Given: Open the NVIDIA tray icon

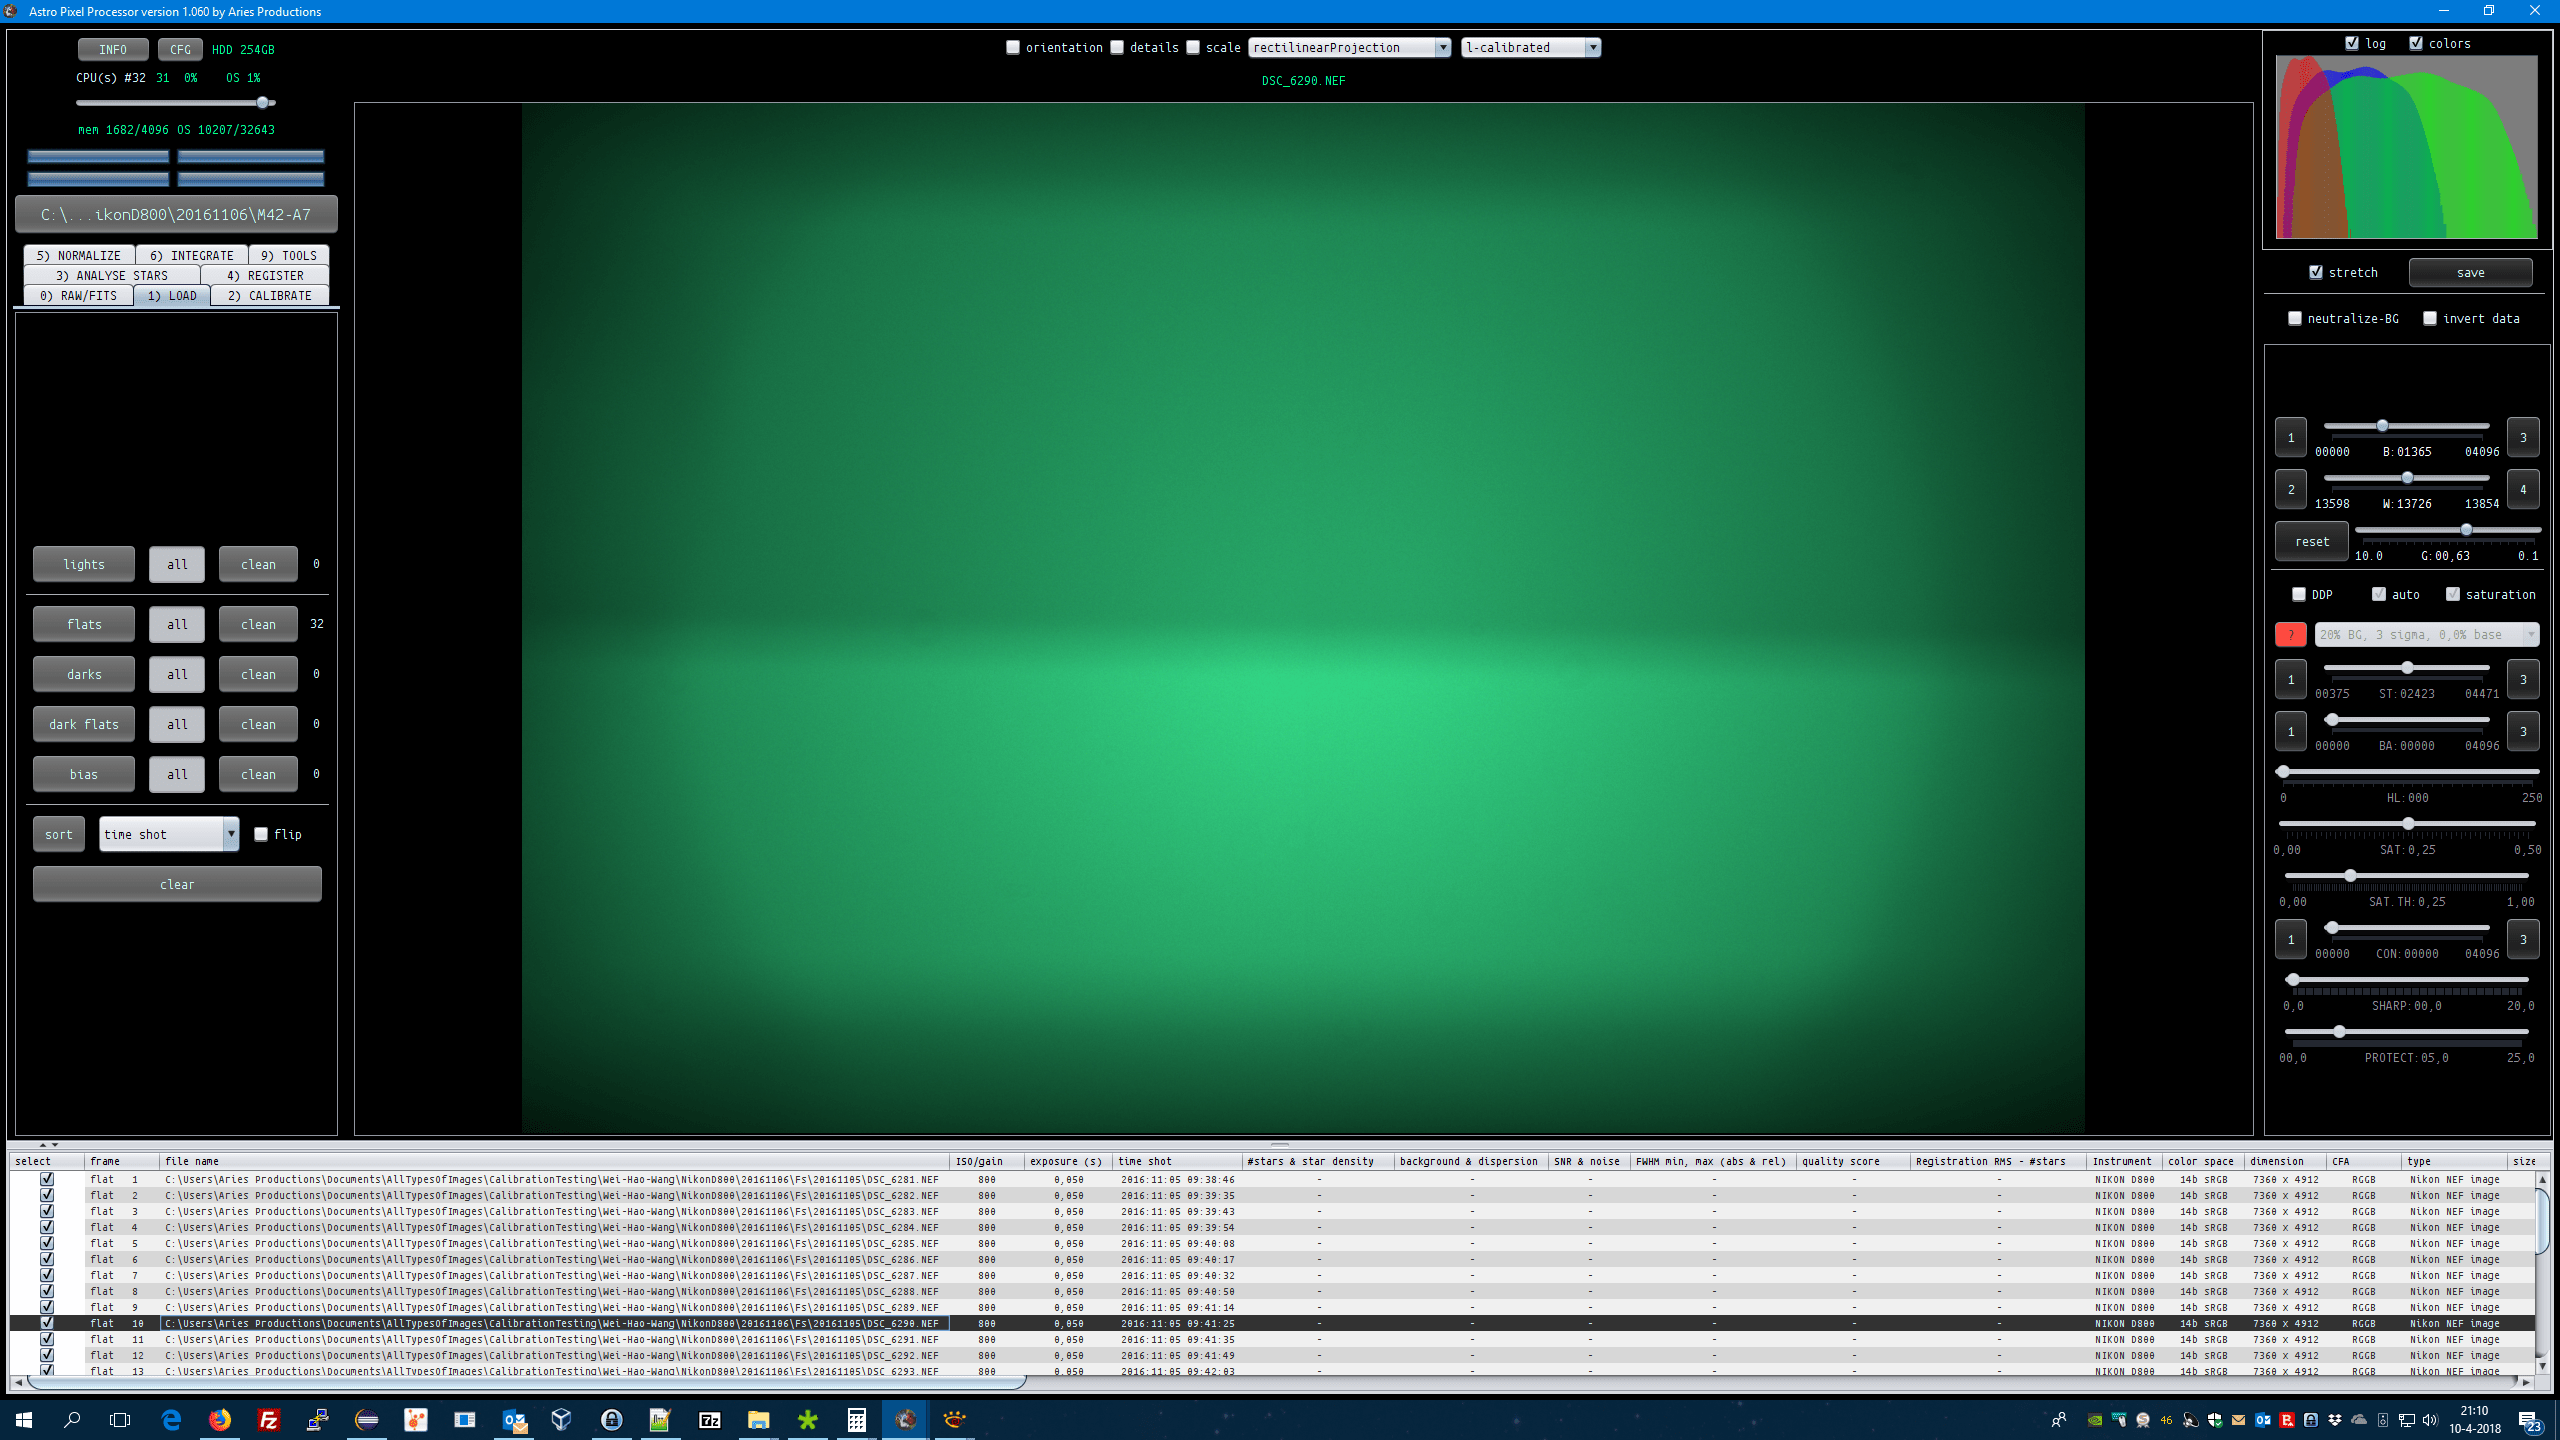Looking at the screenshot, I should (x=2094, y=1420).
